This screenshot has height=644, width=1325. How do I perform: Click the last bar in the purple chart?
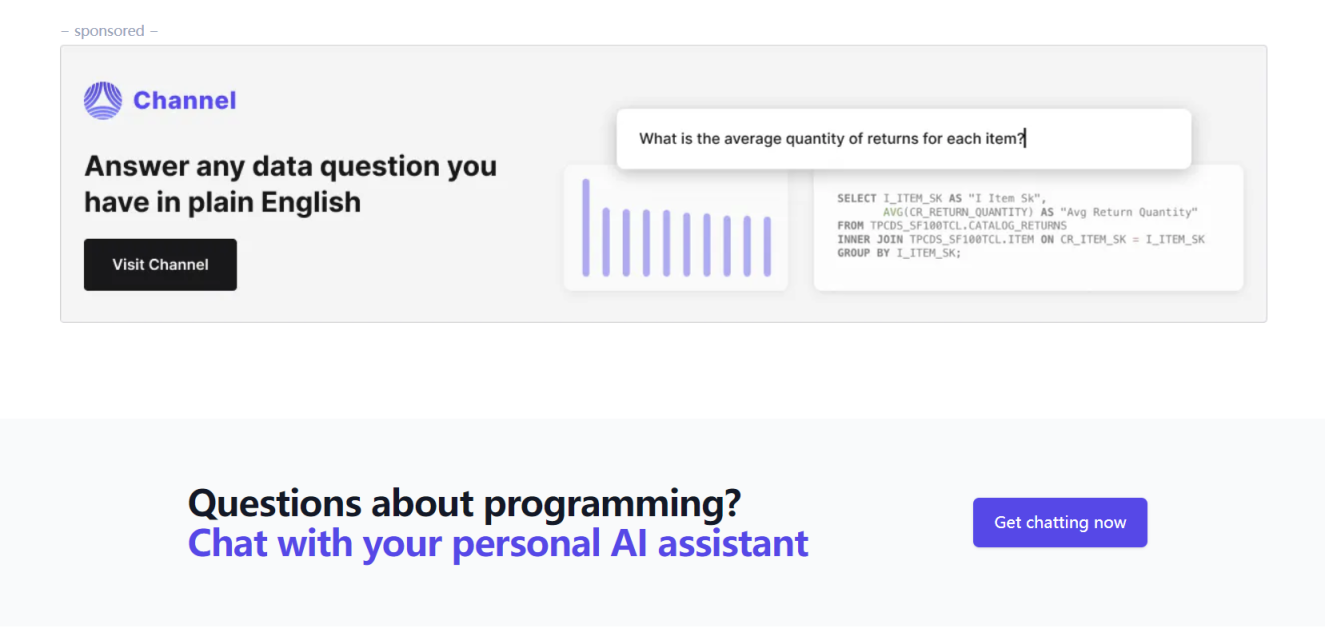pos(767,245)
